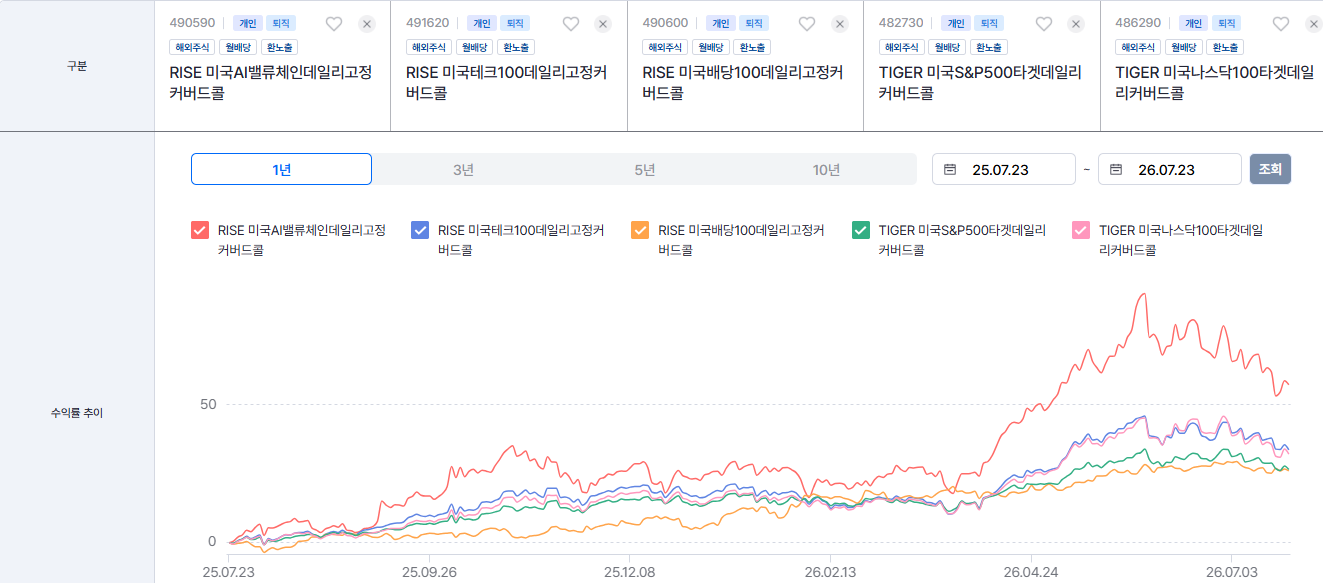The image size is (1323, 583).
Task: Switch to the 3년 period tab
Action: (463, 169)
